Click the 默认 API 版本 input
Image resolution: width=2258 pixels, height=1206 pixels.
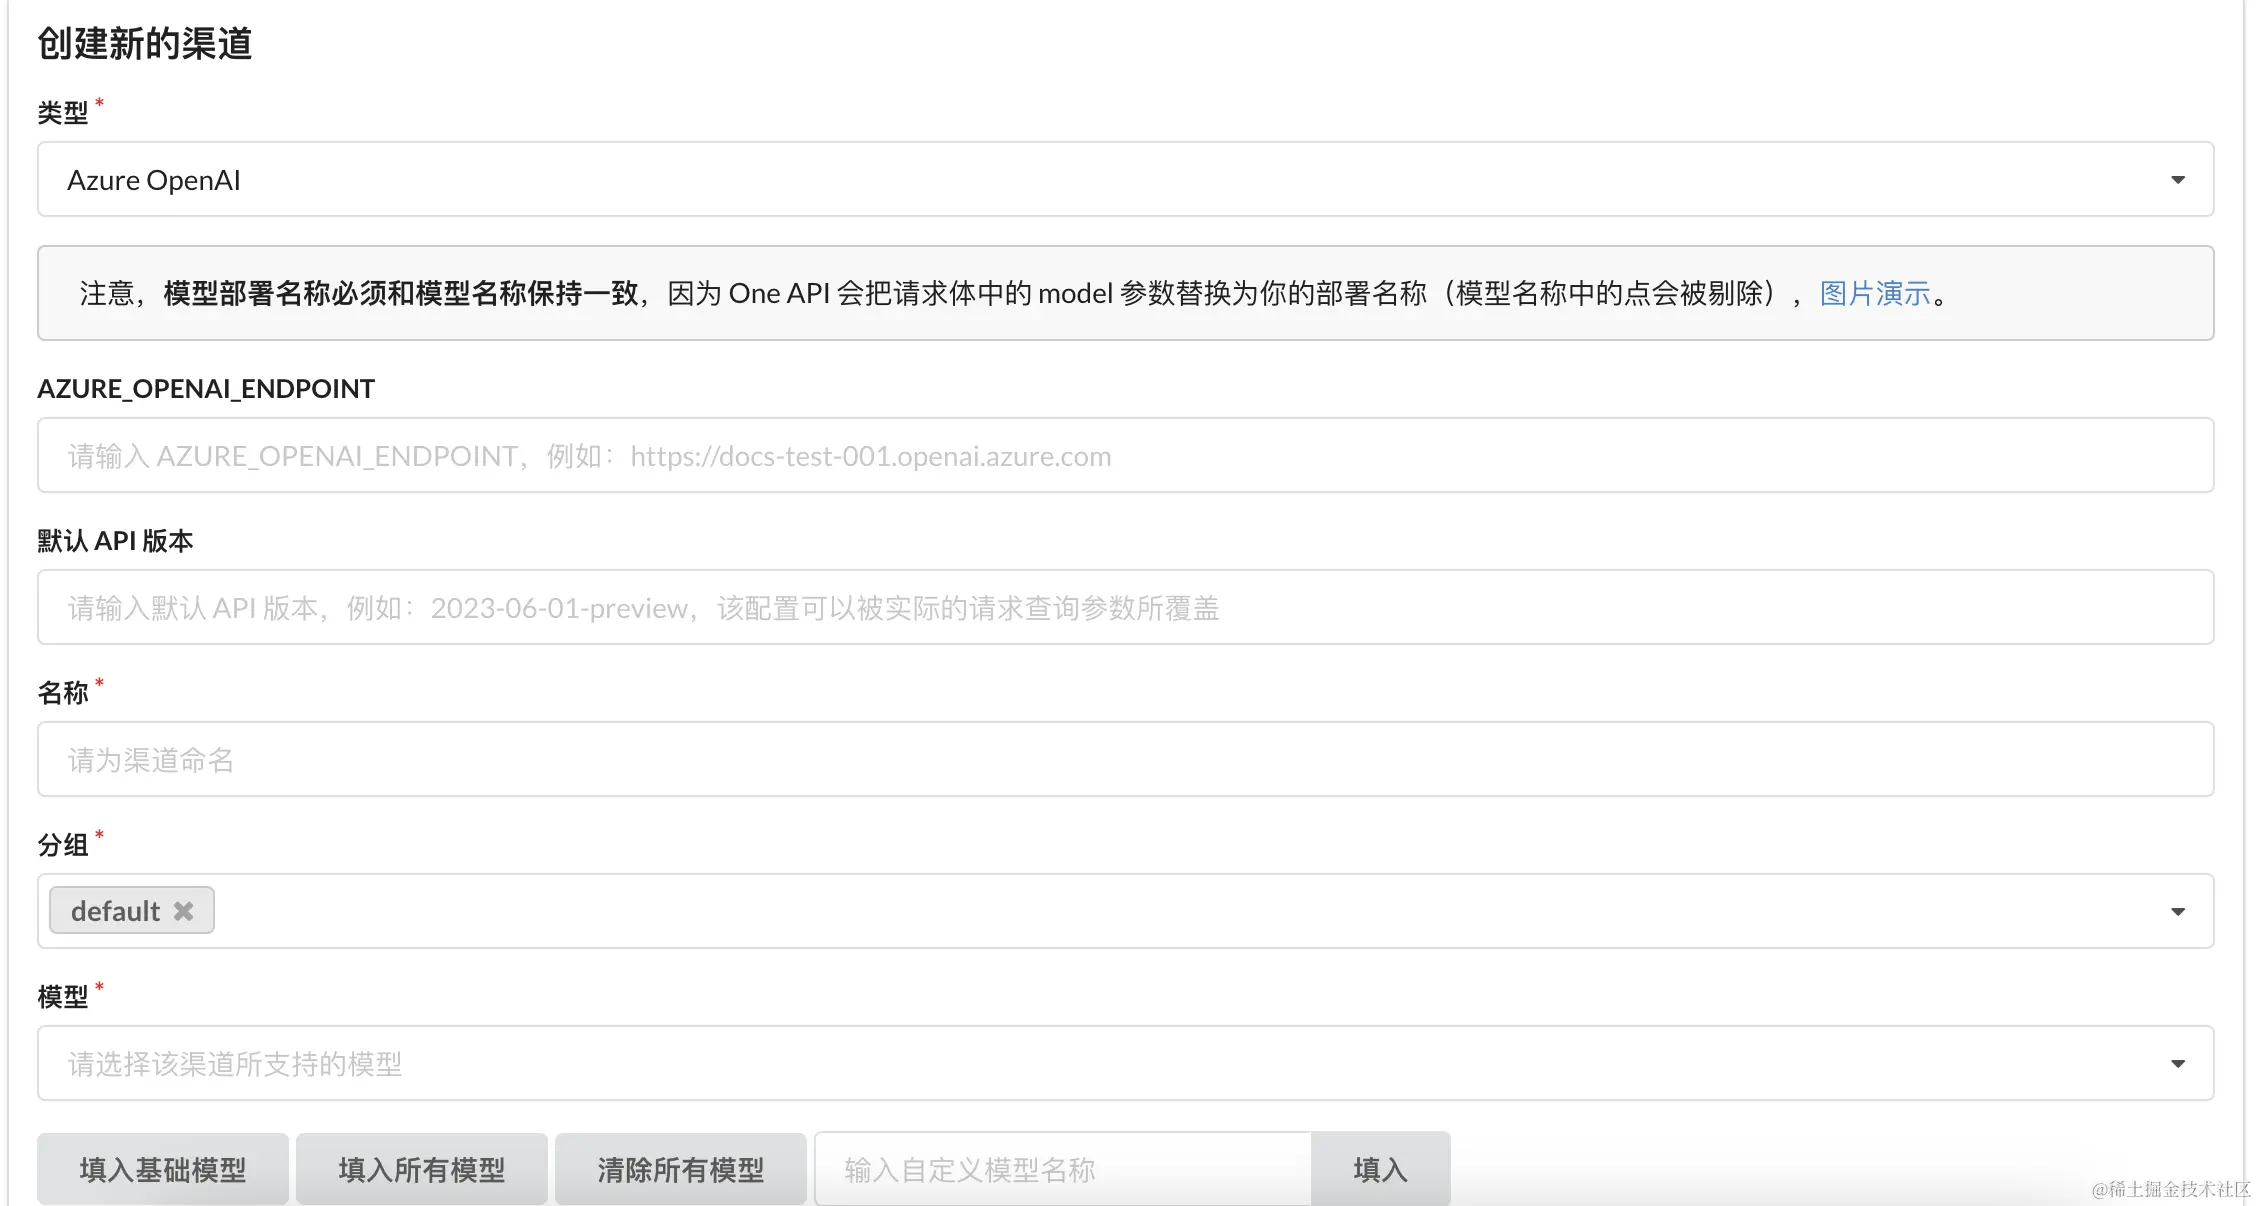1125,608
